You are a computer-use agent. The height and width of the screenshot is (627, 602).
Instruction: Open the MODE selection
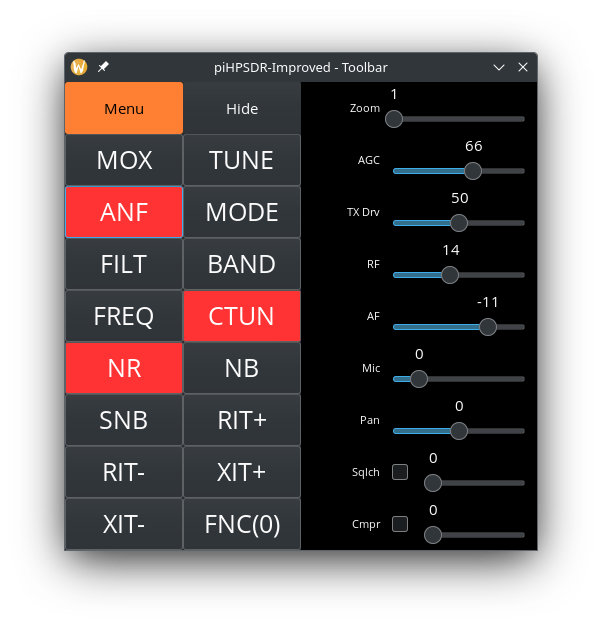point(242,212)
